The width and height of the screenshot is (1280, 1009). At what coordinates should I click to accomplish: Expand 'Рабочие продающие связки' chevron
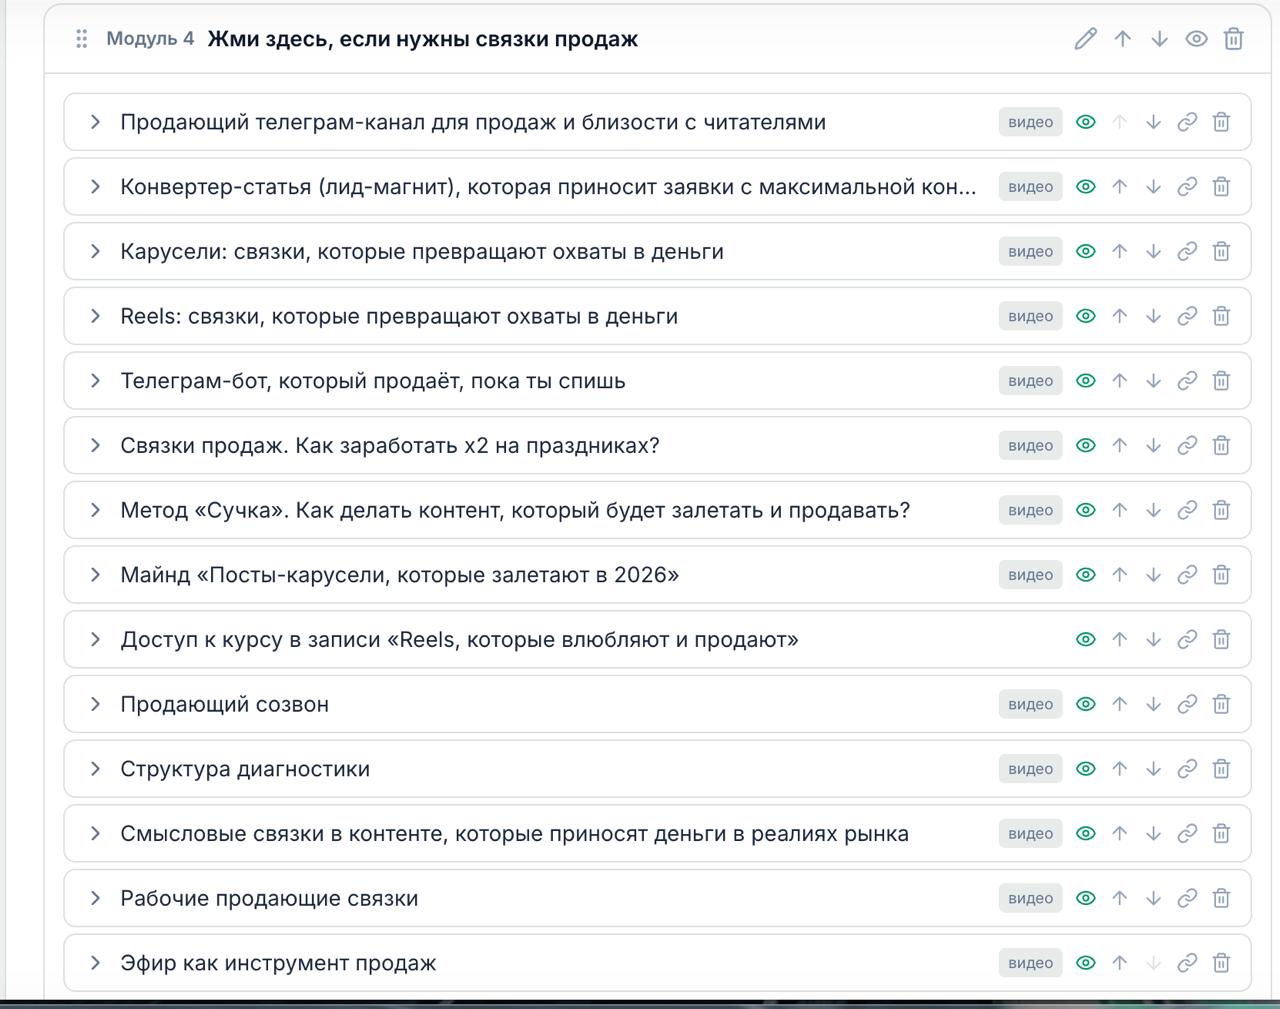coord(95,898)
